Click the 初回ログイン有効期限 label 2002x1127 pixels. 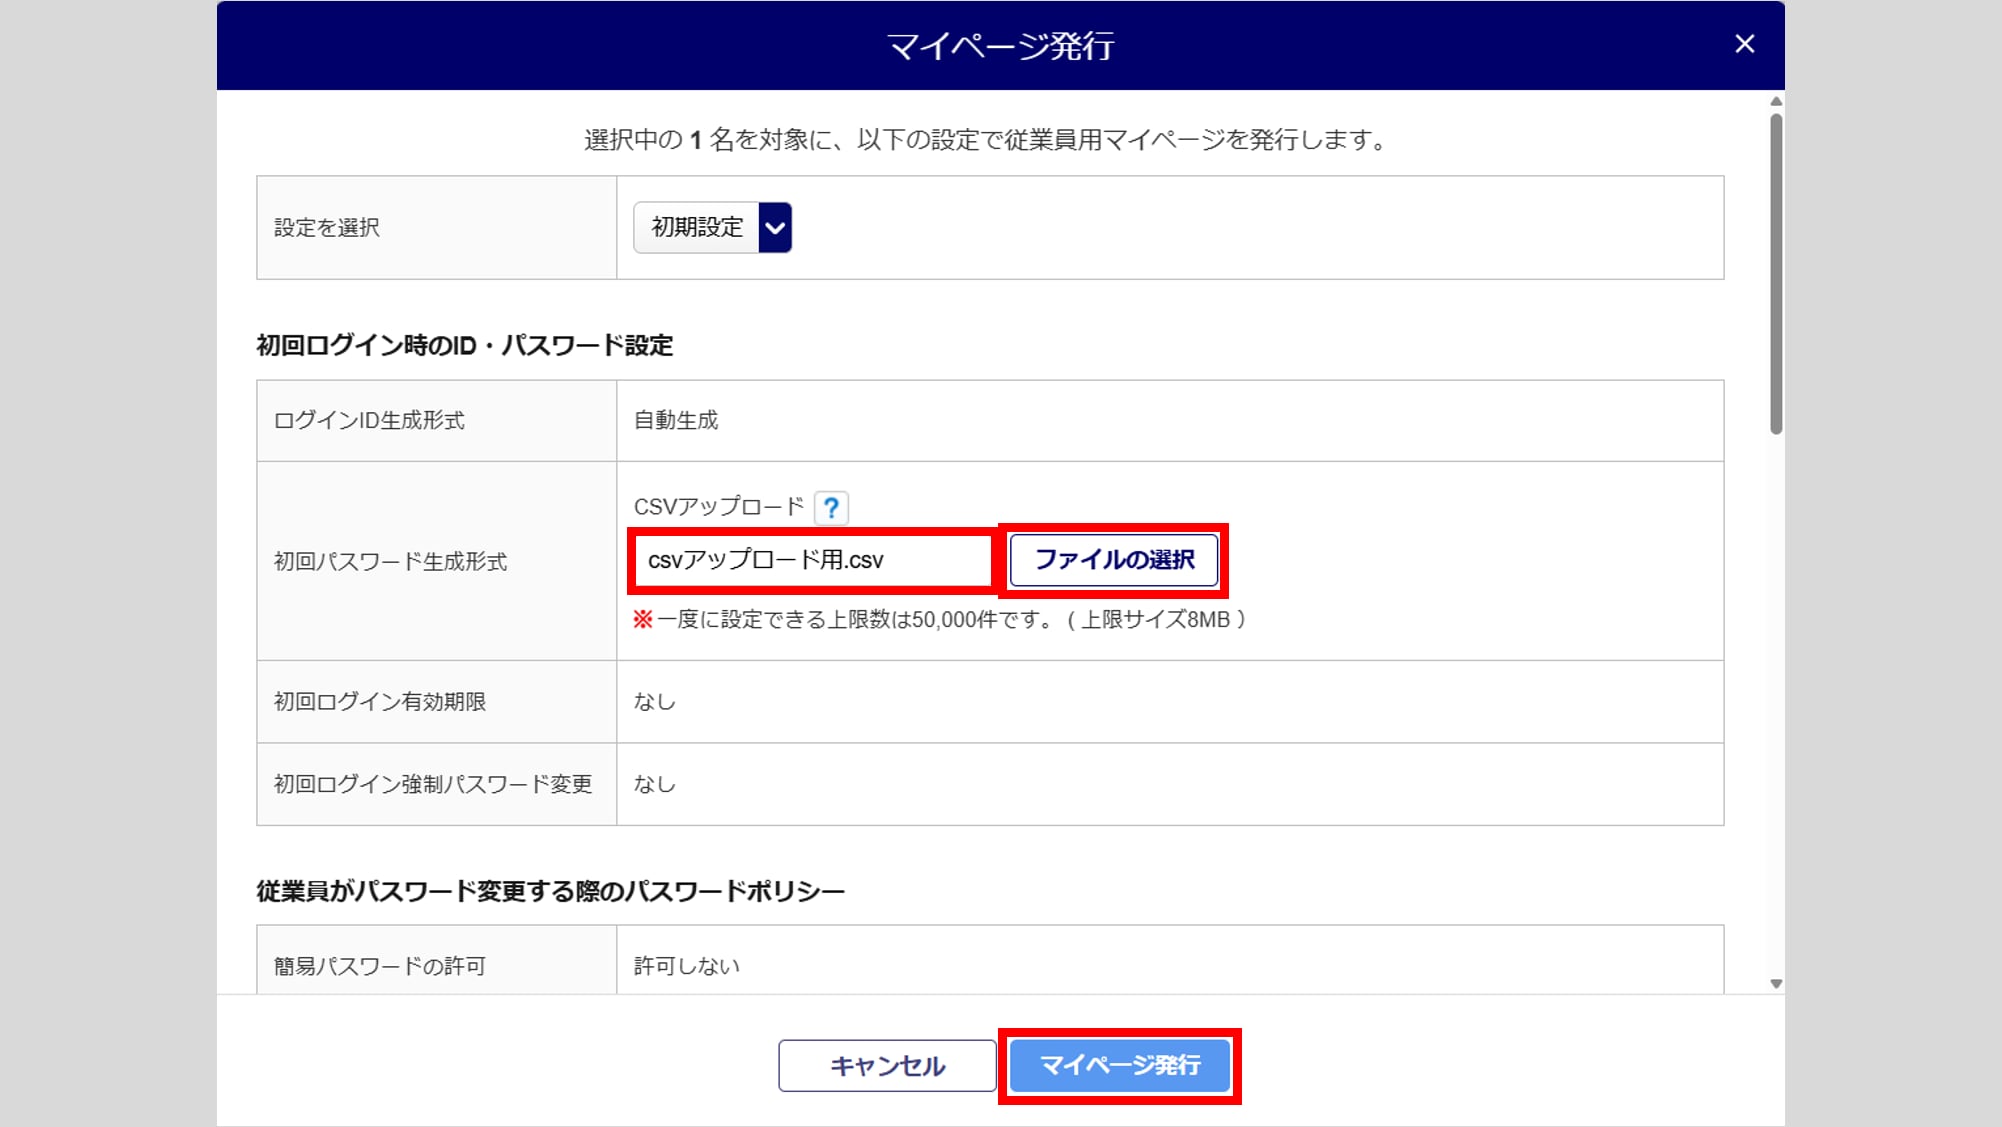click(x=380, y=702)
